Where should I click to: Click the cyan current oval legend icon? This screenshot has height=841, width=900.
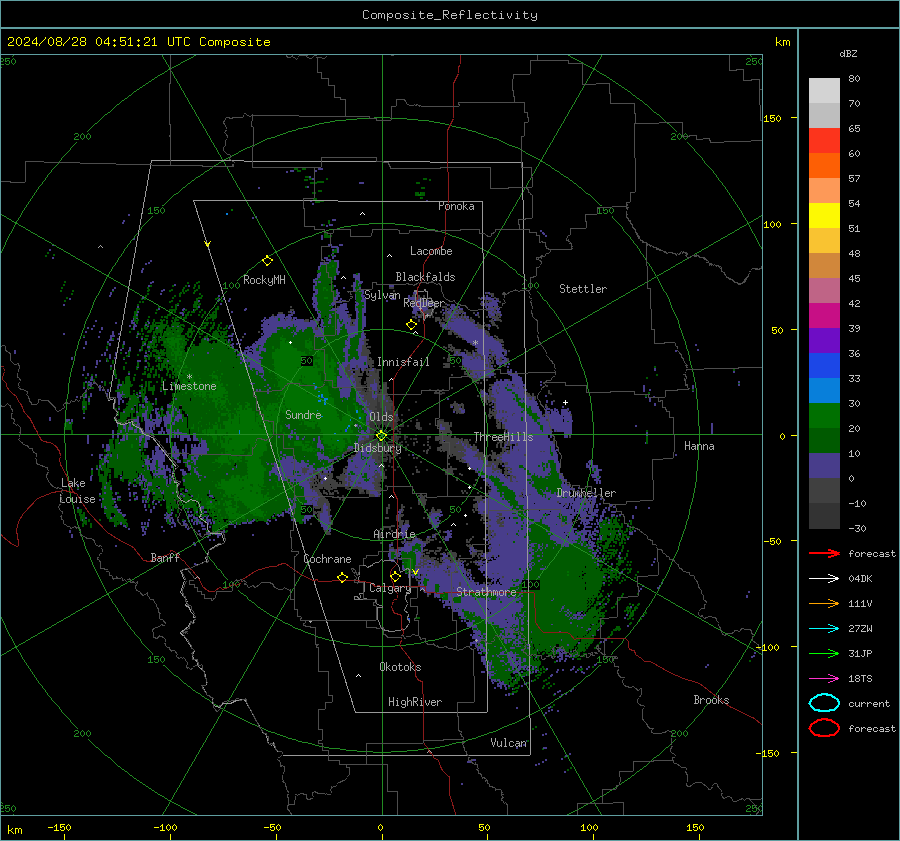coord(824,703)
